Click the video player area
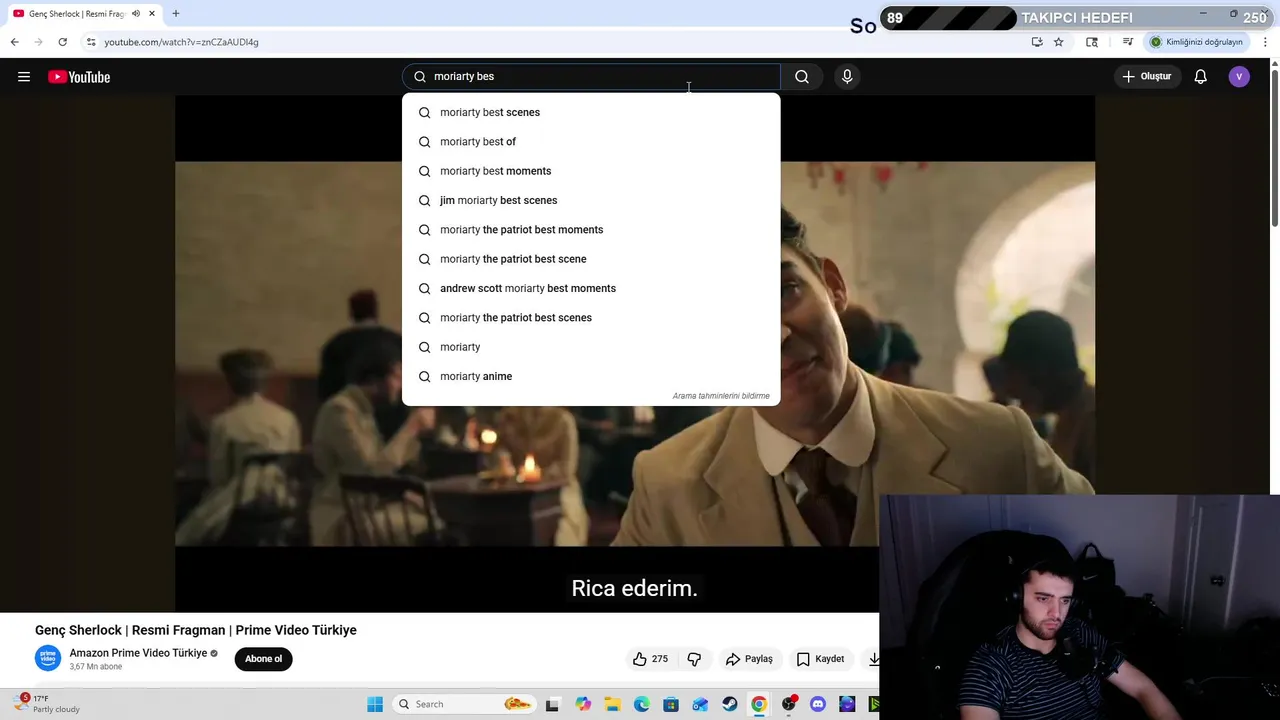 [x=635, y=354]
